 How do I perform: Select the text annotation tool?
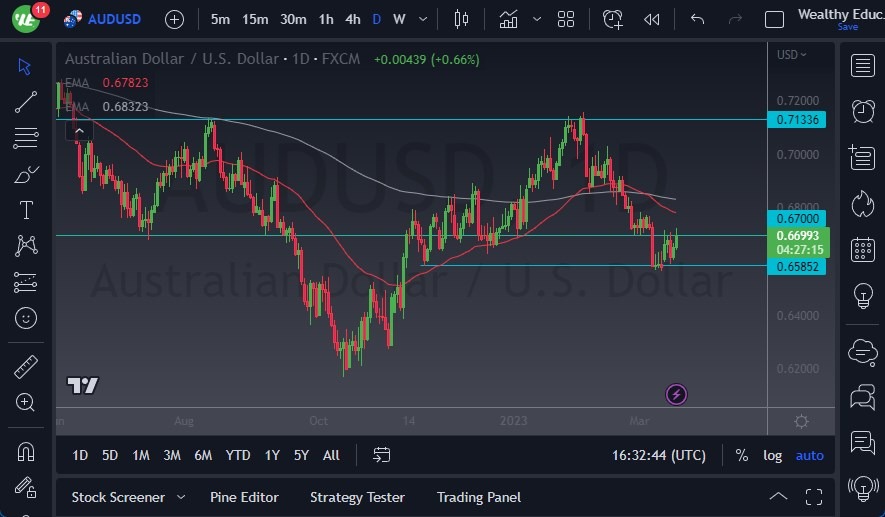[x=26, y=210]
